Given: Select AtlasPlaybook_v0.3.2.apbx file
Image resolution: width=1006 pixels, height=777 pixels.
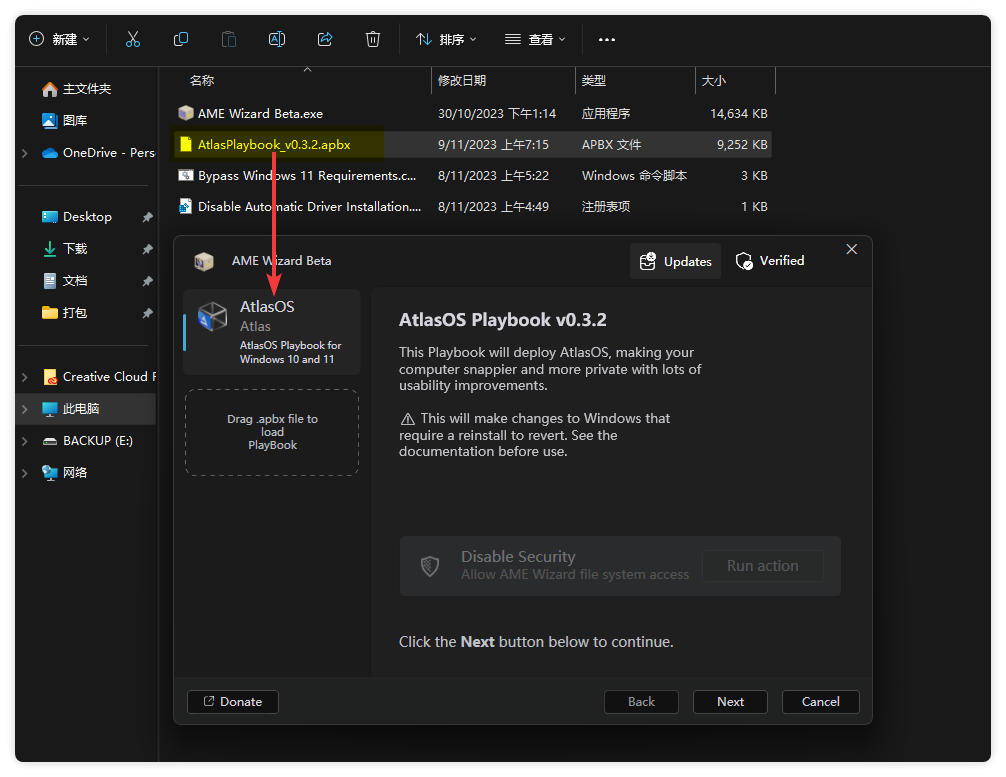Looking at the screenshot, I should 274,145.
